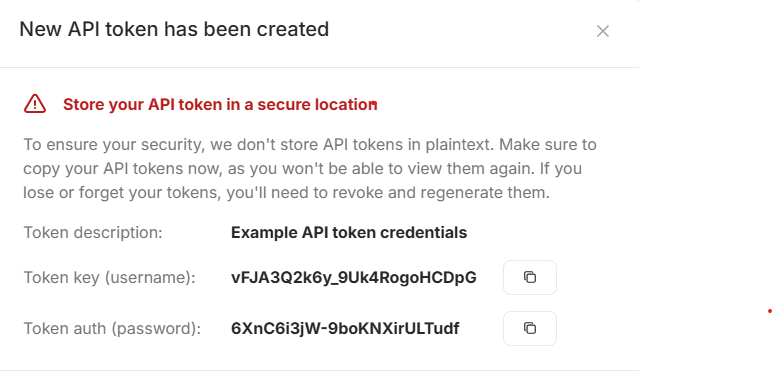Click the line starting 'lose or forget your tokens'

pyautogui.click(x=286, y=193)
